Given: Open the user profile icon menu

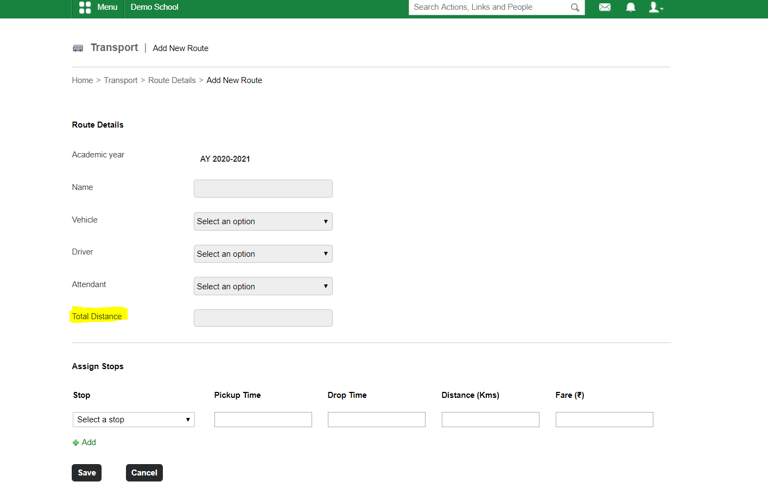Looking at the screenshot, I should 655,7.
